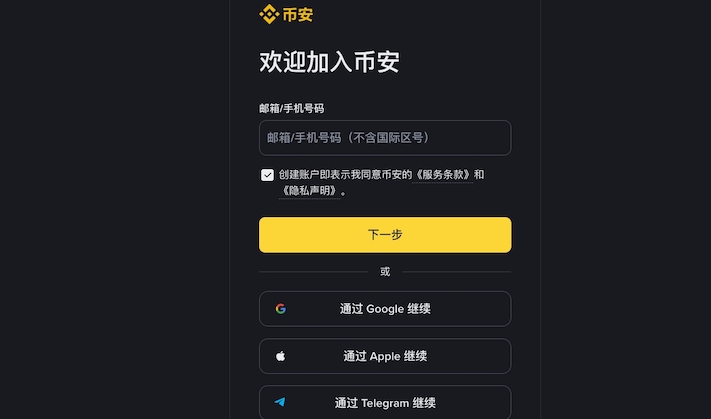
Task: Open the 《隐私声明》 link
Action: click(x=311, y=190)
